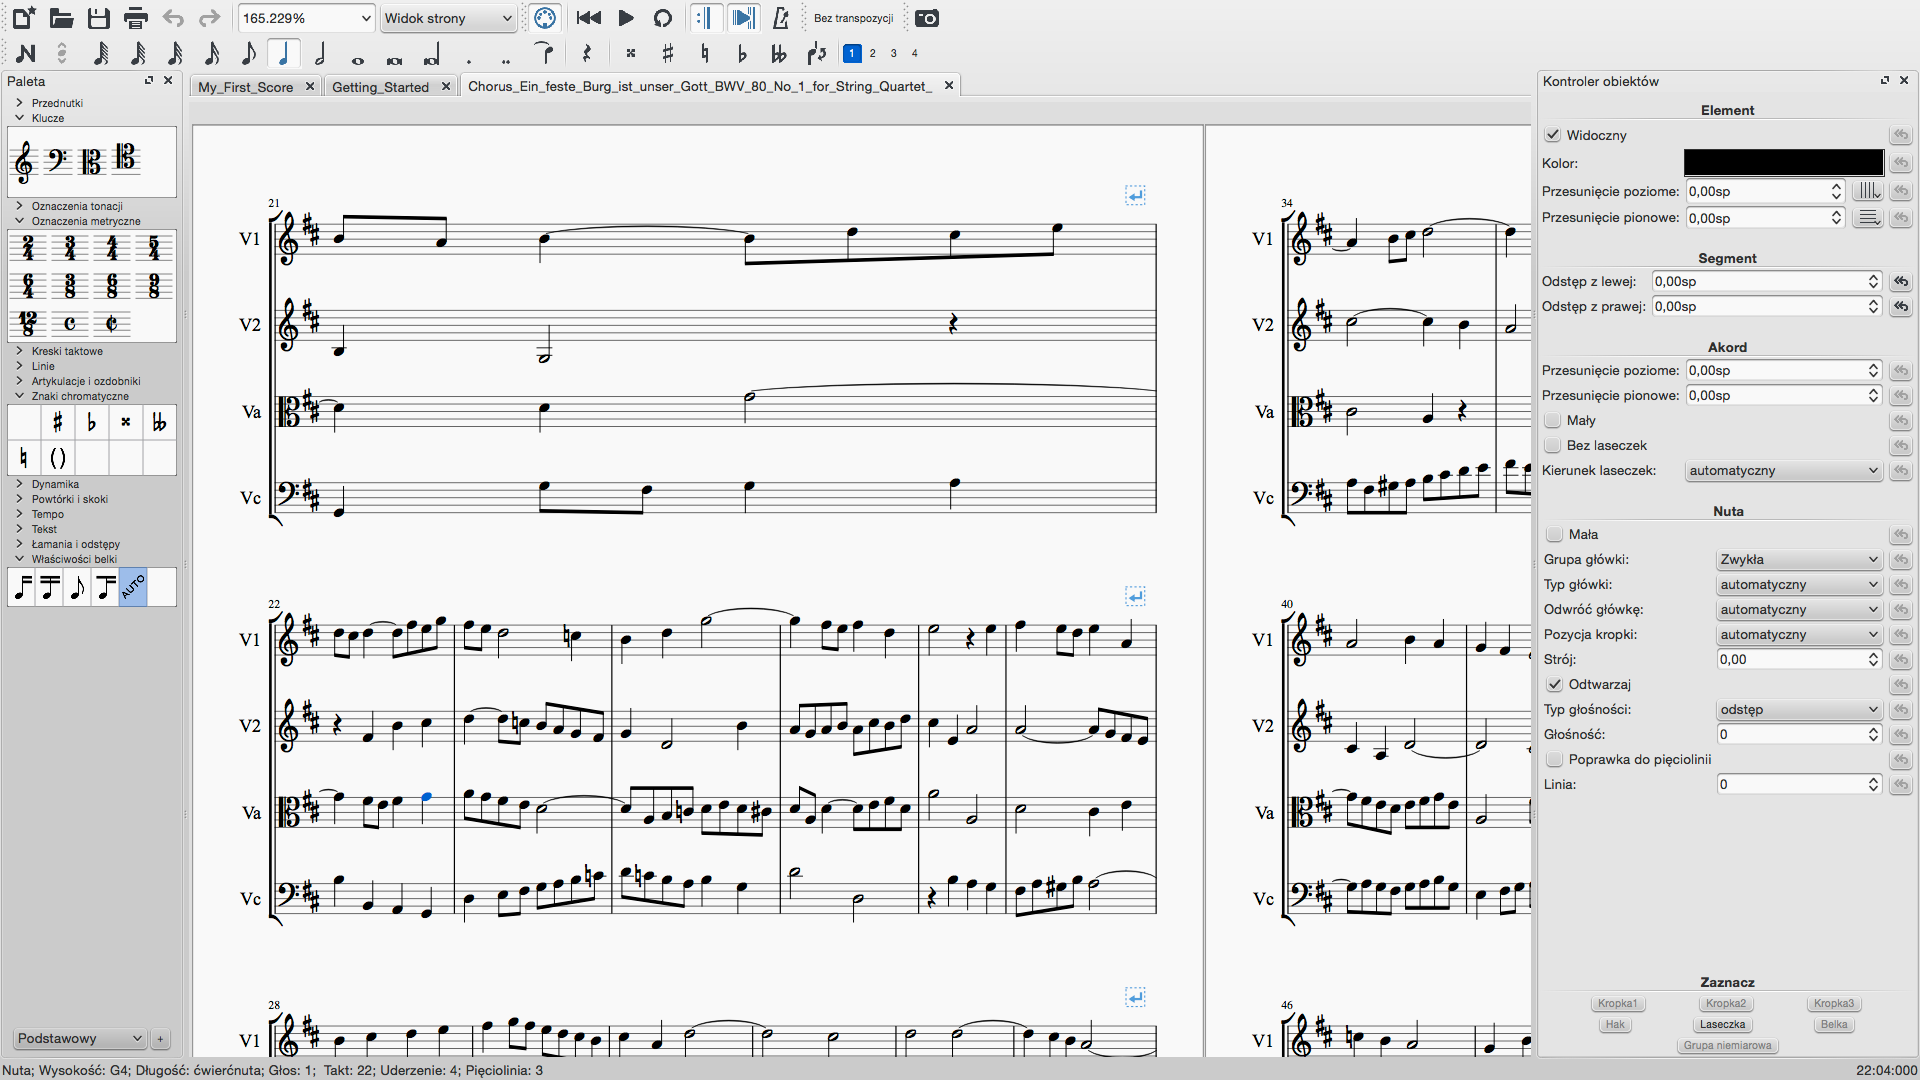Open the camera image capture tool
This screenshot has width=1920, height=1080.
click(x=927, y=18)
